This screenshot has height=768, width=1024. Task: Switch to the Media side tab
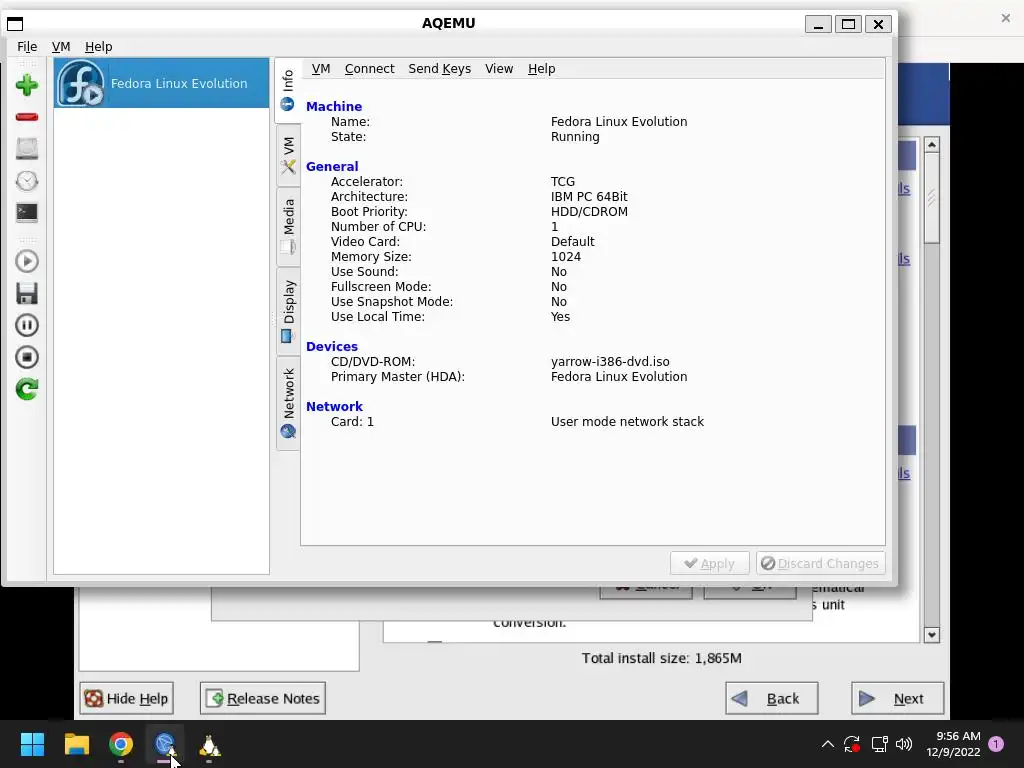click(288, 227)
